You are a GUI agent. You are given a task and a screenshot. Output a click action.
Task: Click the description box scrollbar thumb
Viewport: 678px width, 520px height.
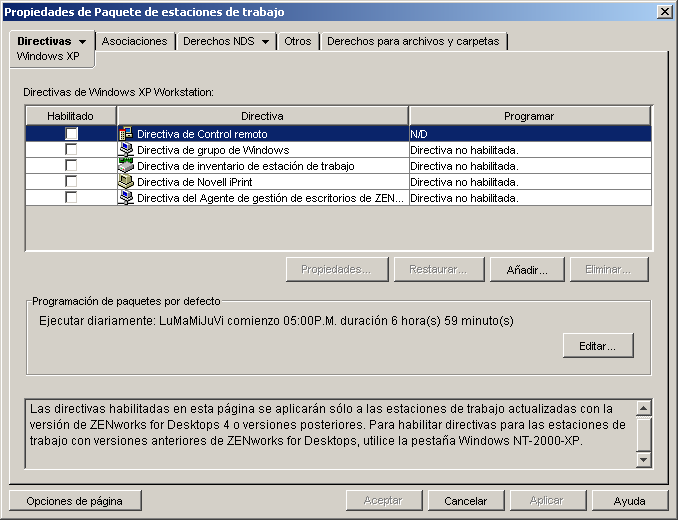click(x=643, y=434)
